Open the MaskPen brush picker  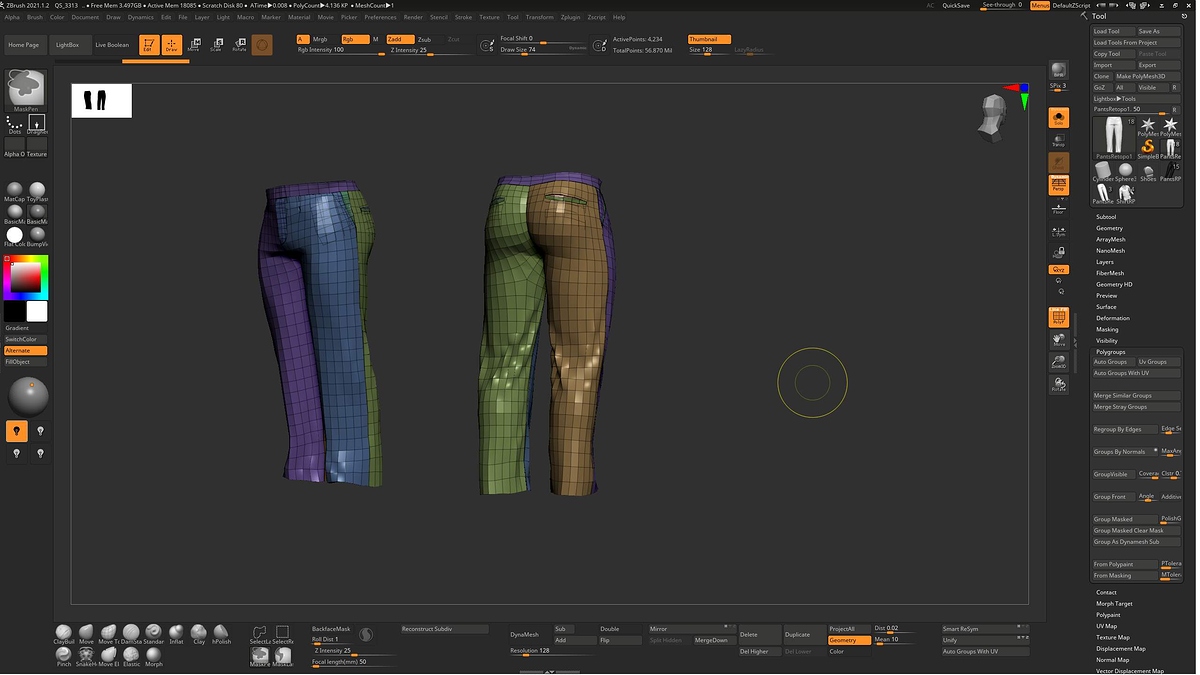click(25, 90)
